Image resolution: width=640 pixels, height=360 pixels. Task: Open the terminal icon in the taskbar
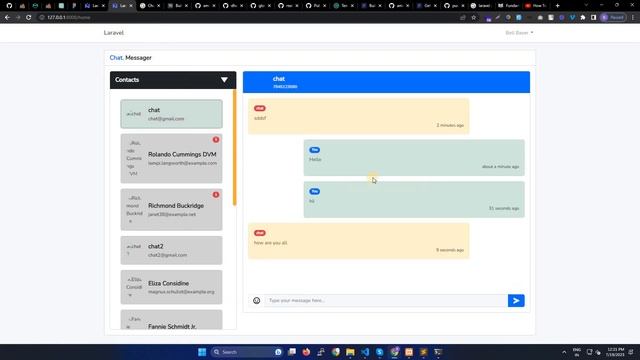(438, 352)
